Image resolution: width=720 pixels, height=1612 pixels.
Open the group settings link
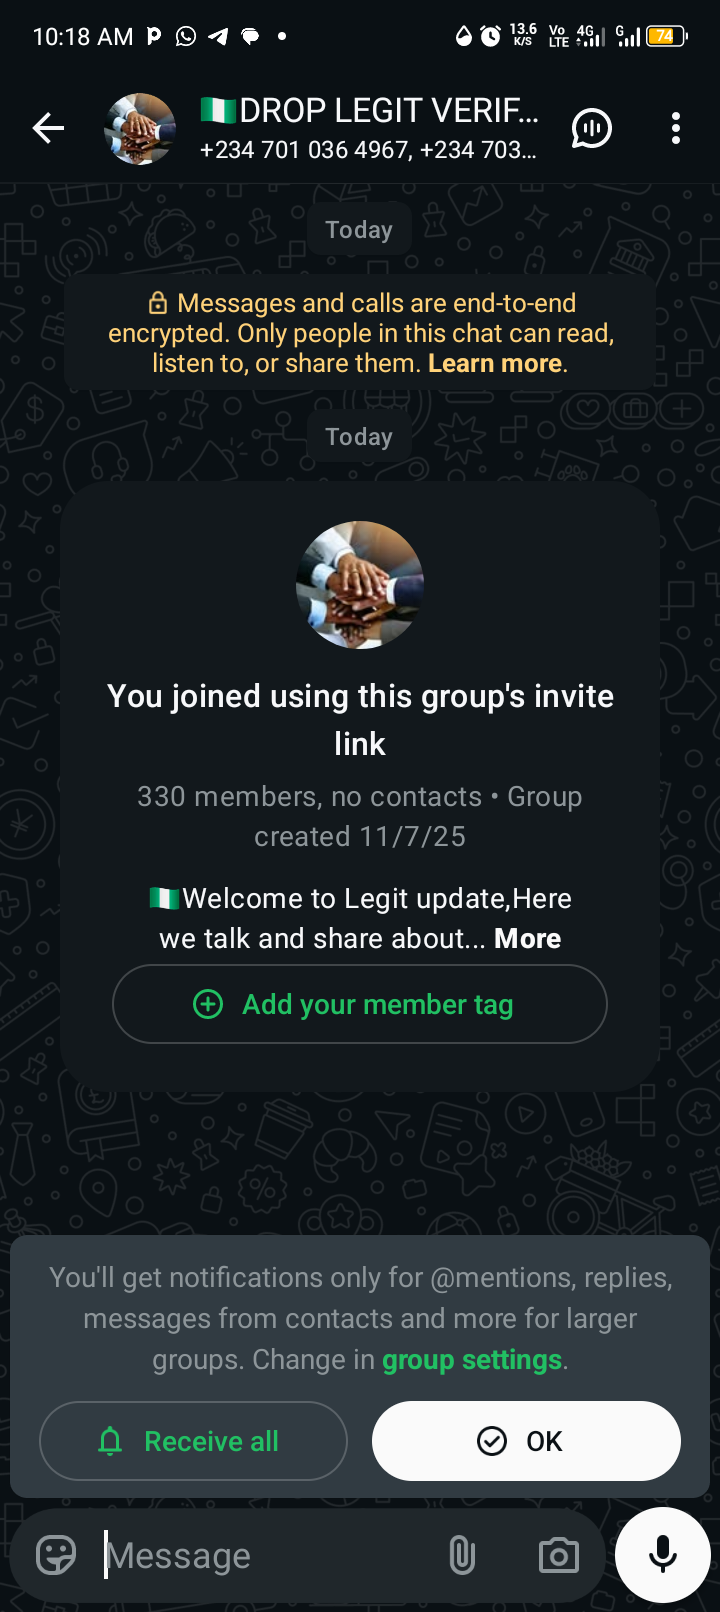click(x=472, y=1360)
